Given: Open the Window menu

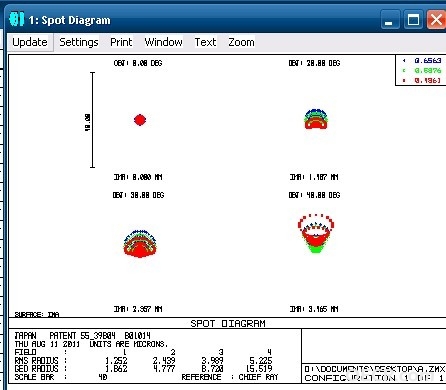Looking at the screenshot, I should 163,42.
